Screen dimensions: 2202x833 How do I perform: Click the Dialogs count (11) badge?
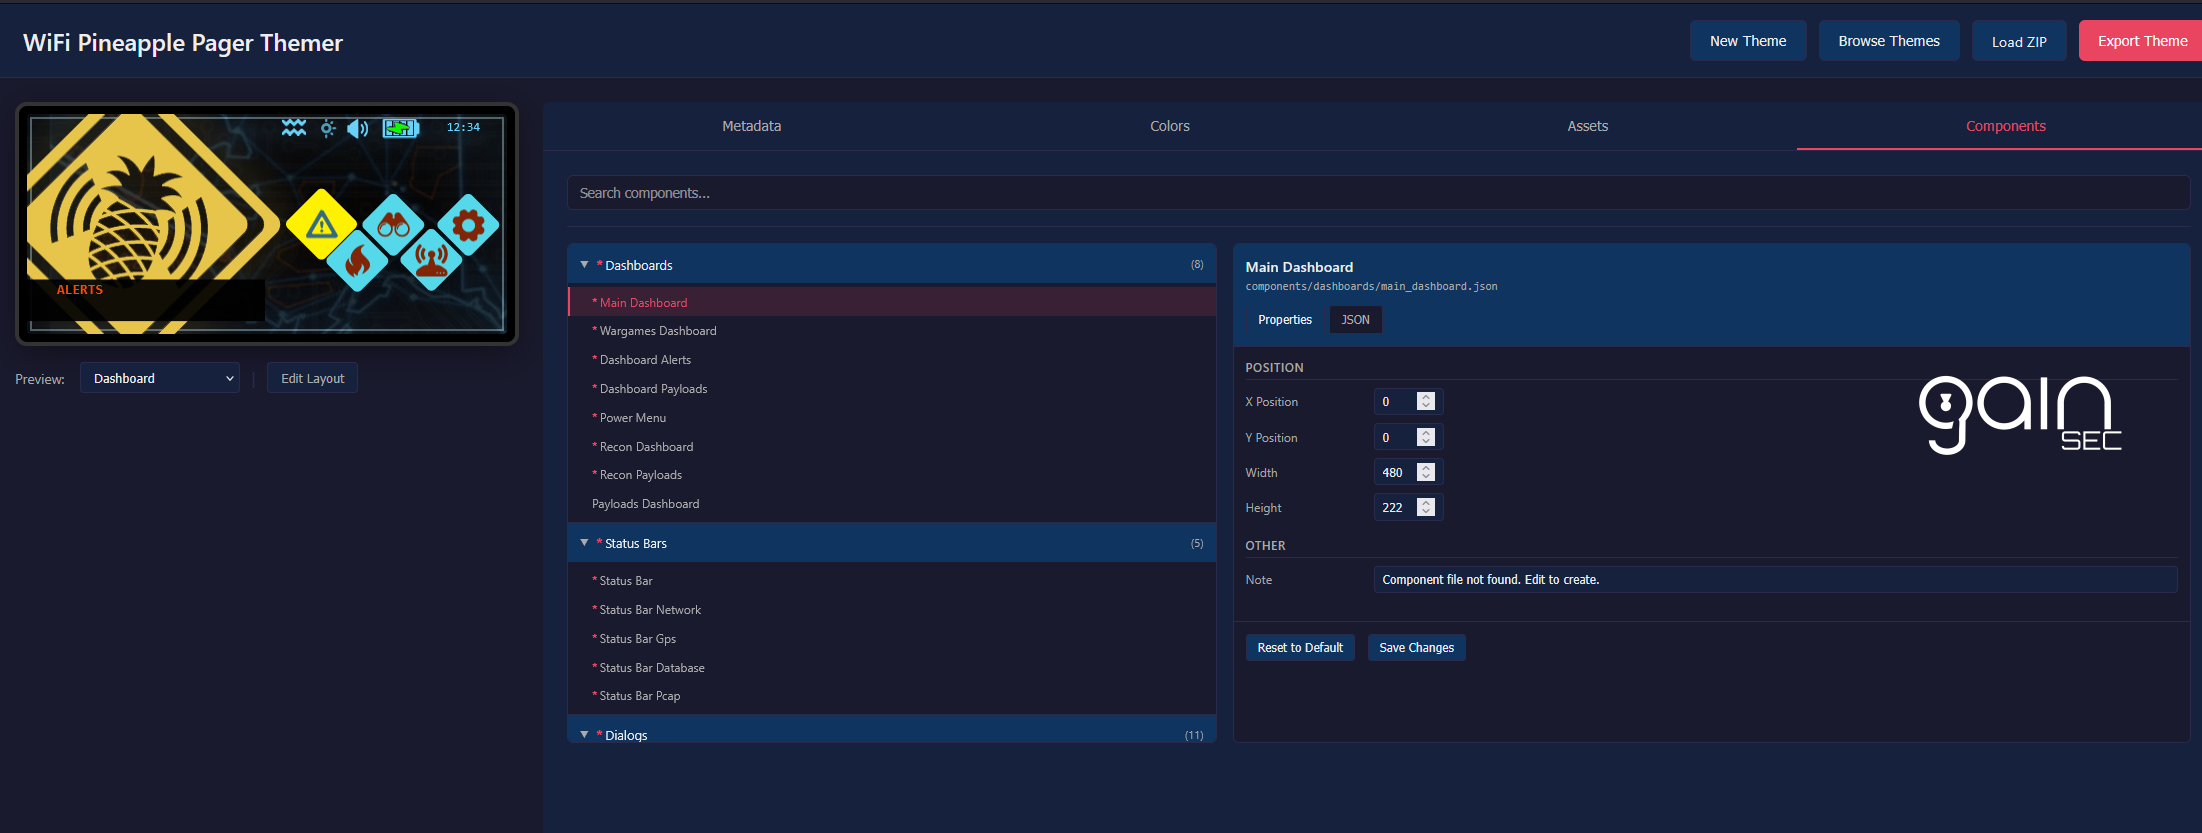1194,735
